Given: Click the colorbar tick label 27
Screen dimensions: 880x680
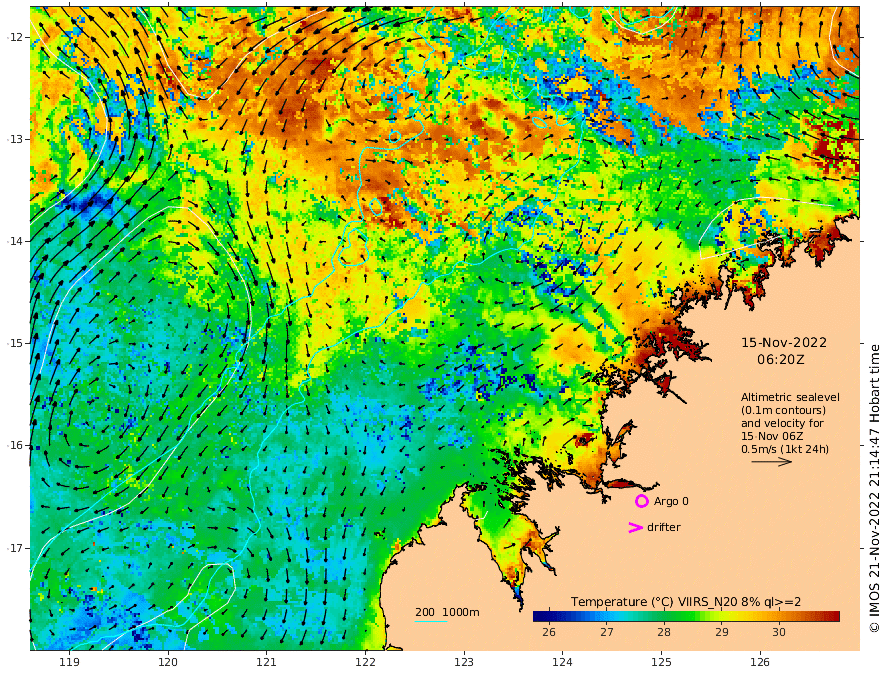Looking at the screenshot, I should (606, 632).
